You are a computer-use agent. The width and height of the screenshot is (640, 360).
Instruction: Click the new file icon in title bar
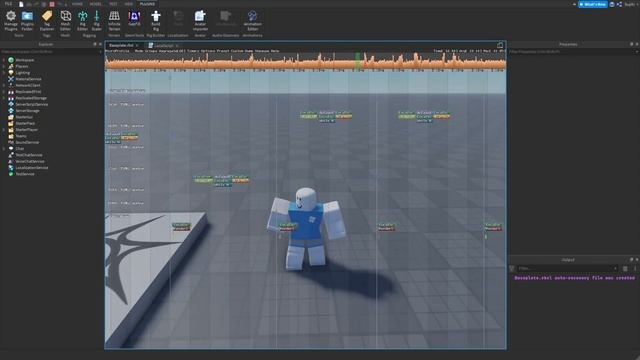[21, 4]
